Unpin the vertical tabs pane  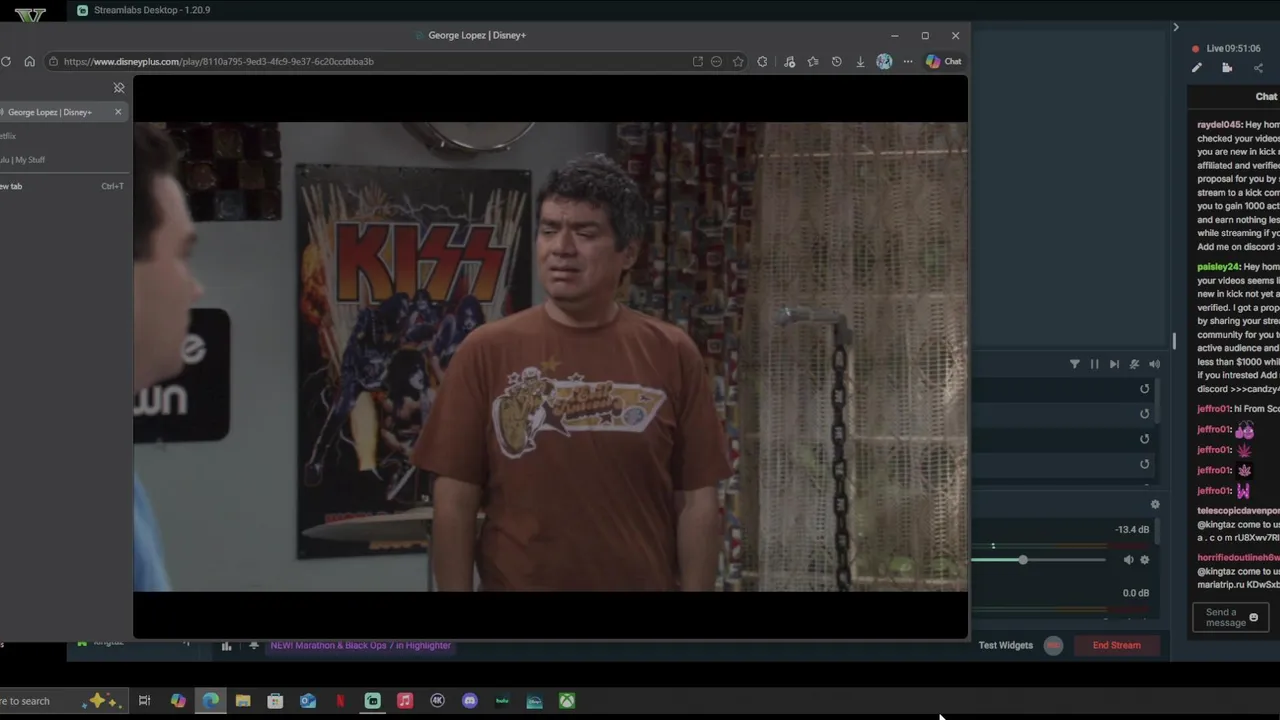(119, 88)
